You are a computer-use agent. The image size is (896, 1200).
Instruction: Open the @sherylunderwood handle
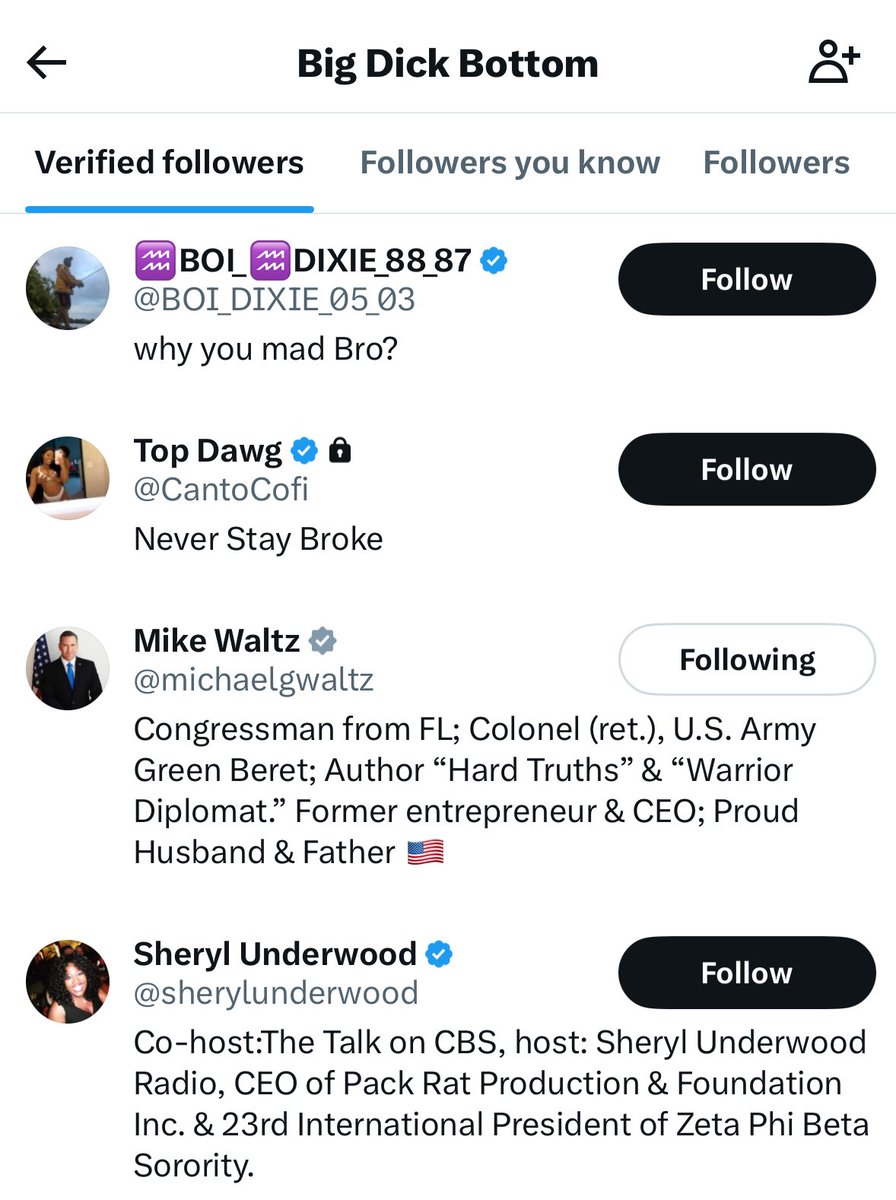(x=276, y=993)
